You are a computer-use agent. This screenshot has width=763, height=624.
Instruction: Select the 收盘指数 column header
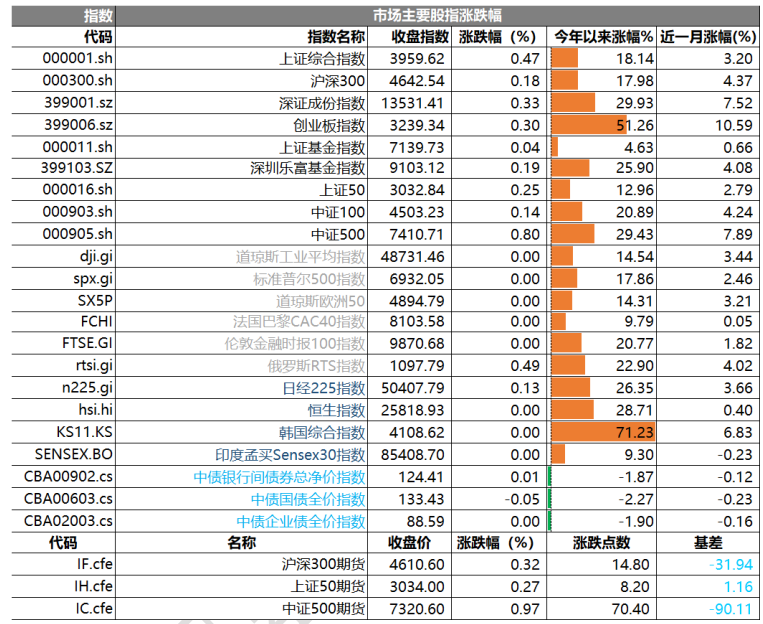click(x=419, y=37)
